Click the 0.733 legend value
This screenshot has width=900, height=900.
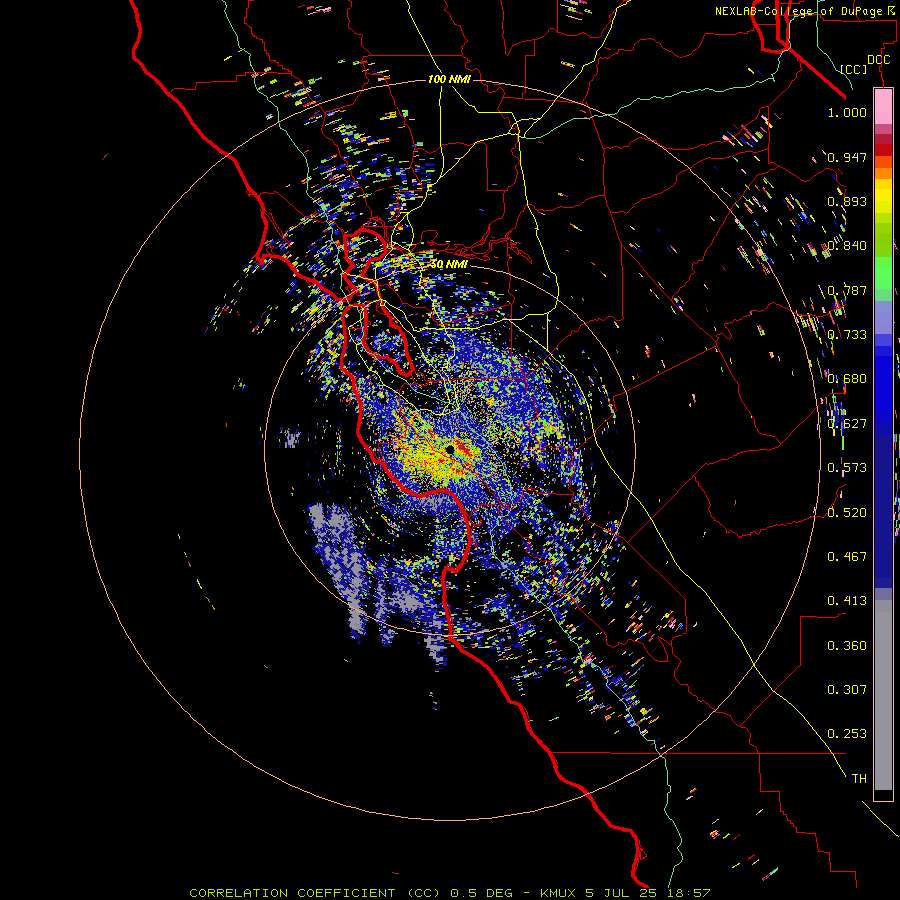point(847,335)
